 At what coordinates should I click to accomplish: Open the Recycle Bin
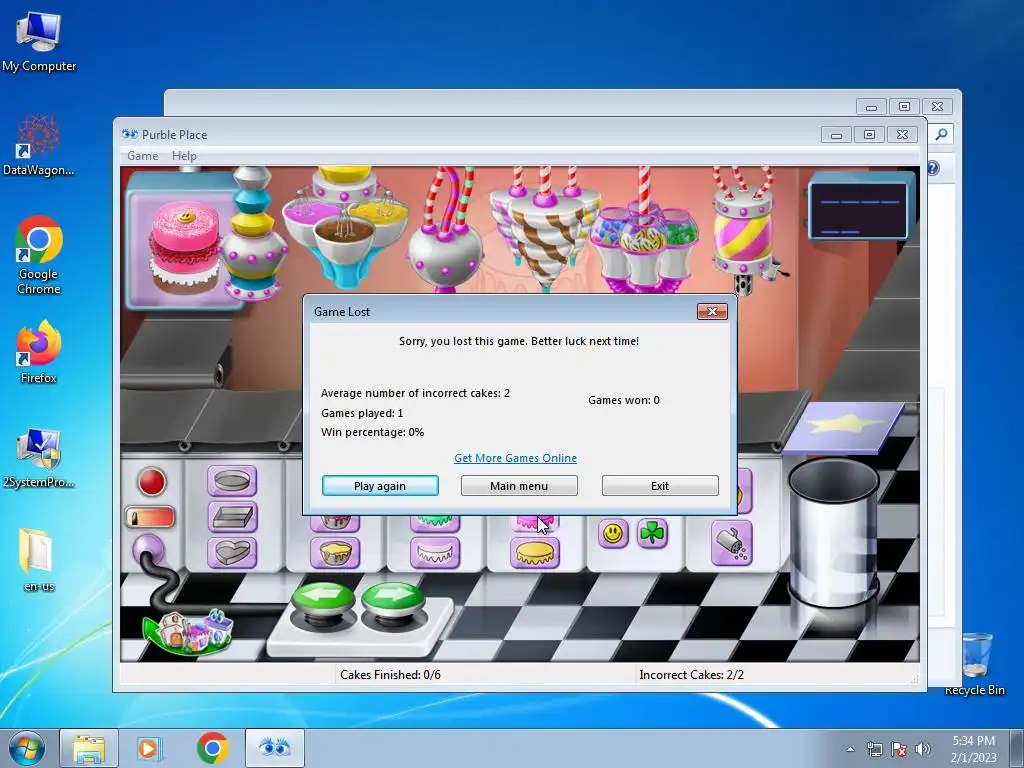(975, 664)
